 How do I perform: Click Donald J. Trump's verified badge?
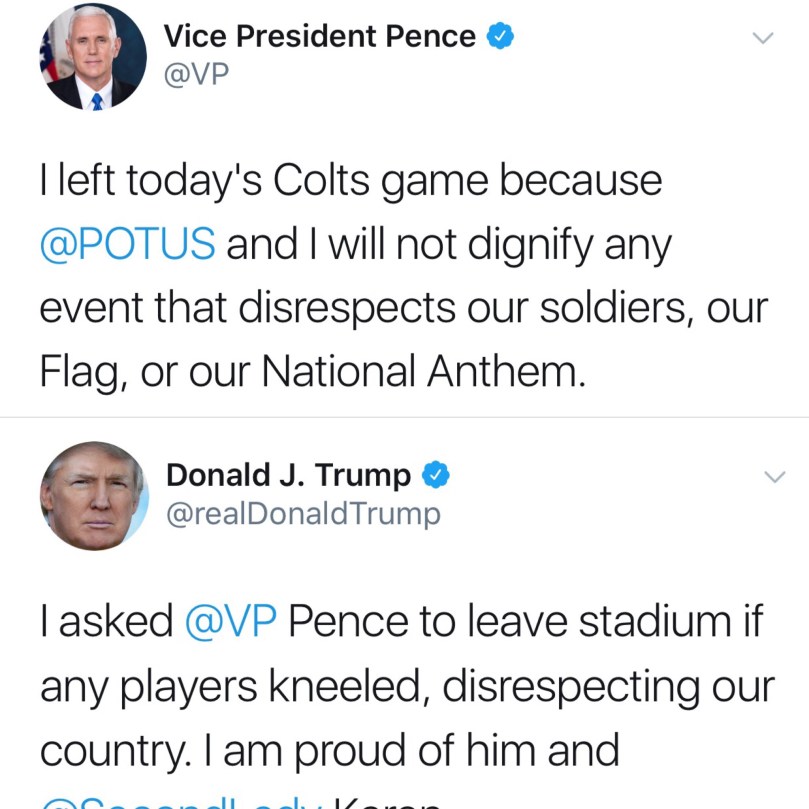pyautogui.click(x=435, y=475)
